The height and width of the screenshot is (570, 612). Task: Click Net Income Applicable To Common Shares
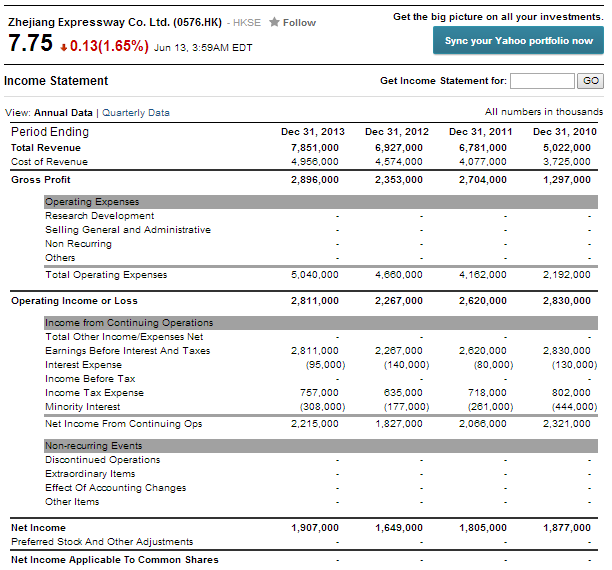click(115, 560)
